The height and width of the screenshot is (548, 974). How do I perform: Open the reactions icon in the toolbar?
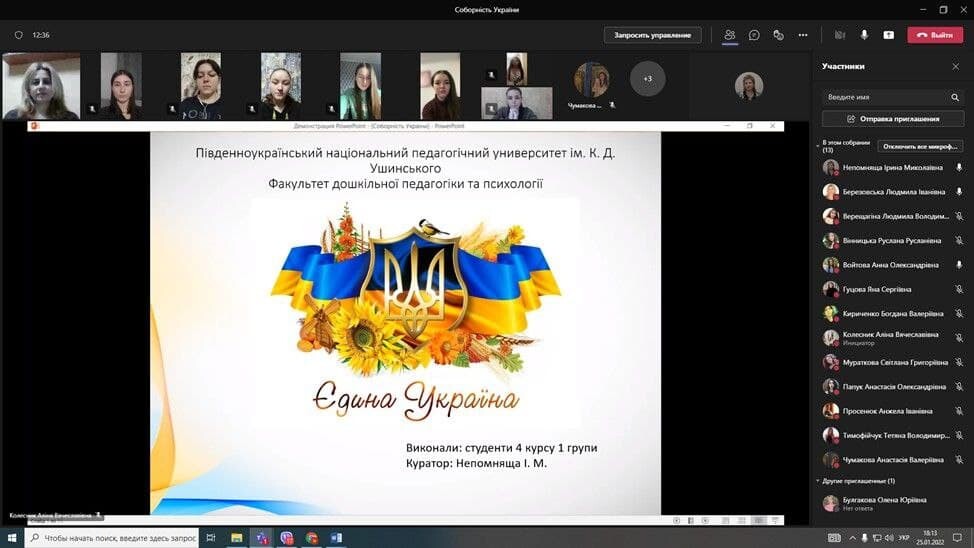(778, 35)
